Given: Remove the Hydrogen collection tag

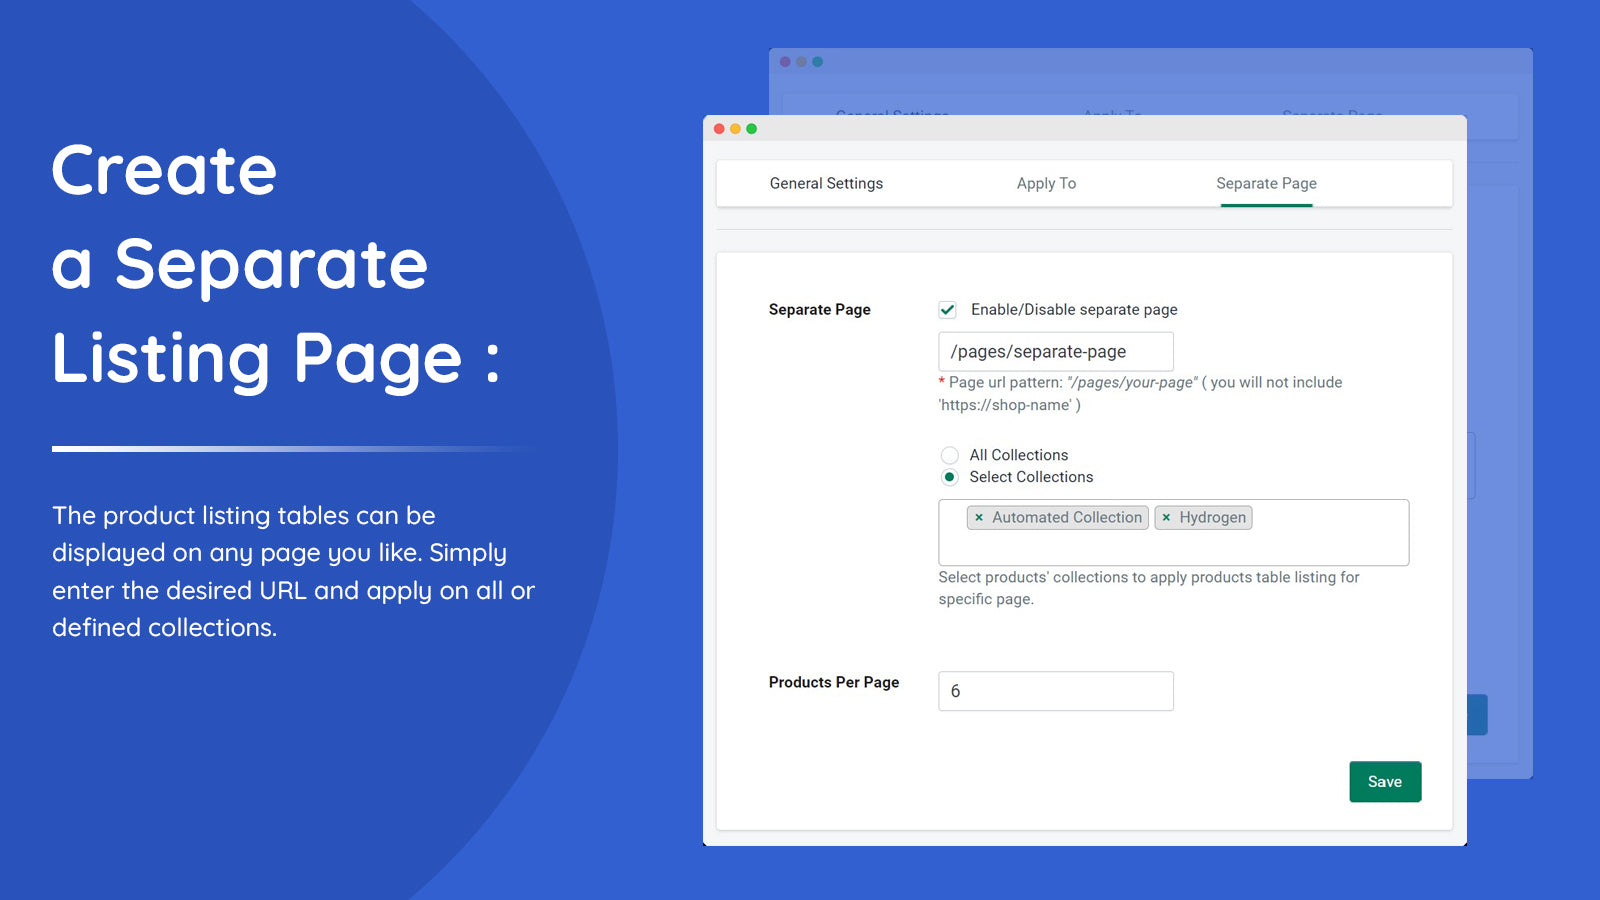Looking at the screenshot, I should coord(1167,517).
